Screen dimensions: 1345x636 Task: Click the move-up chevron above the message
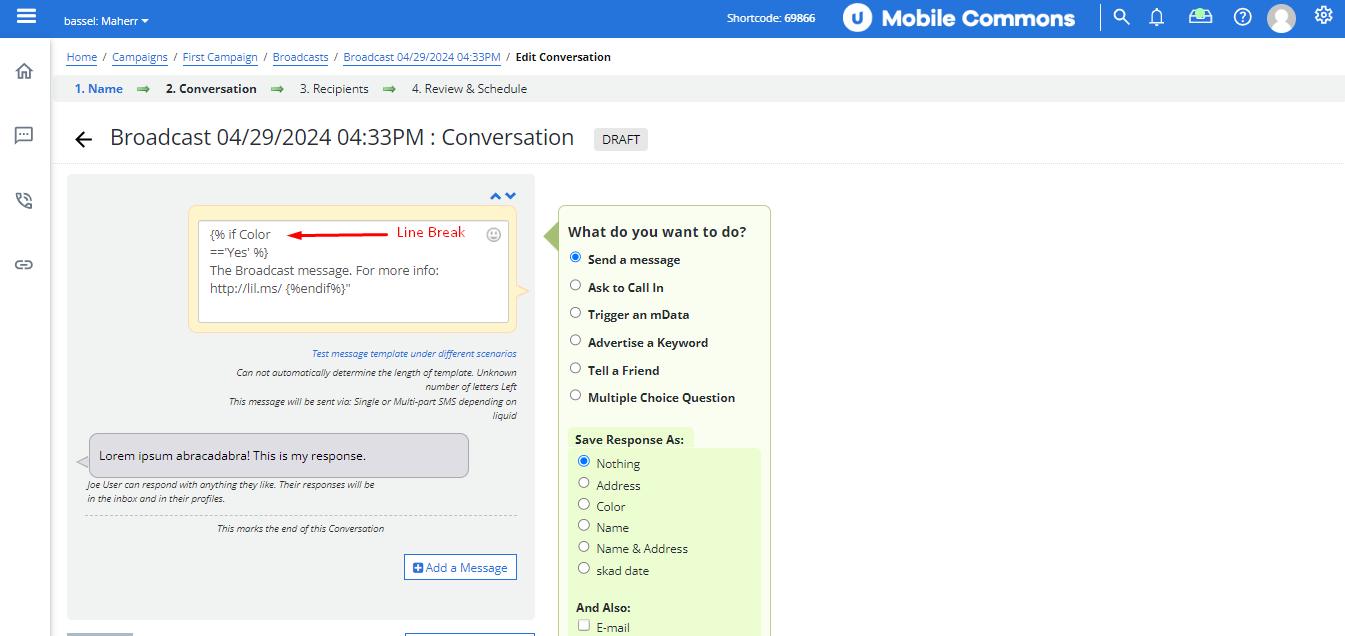pyautogui.click(x=495, y=196)
